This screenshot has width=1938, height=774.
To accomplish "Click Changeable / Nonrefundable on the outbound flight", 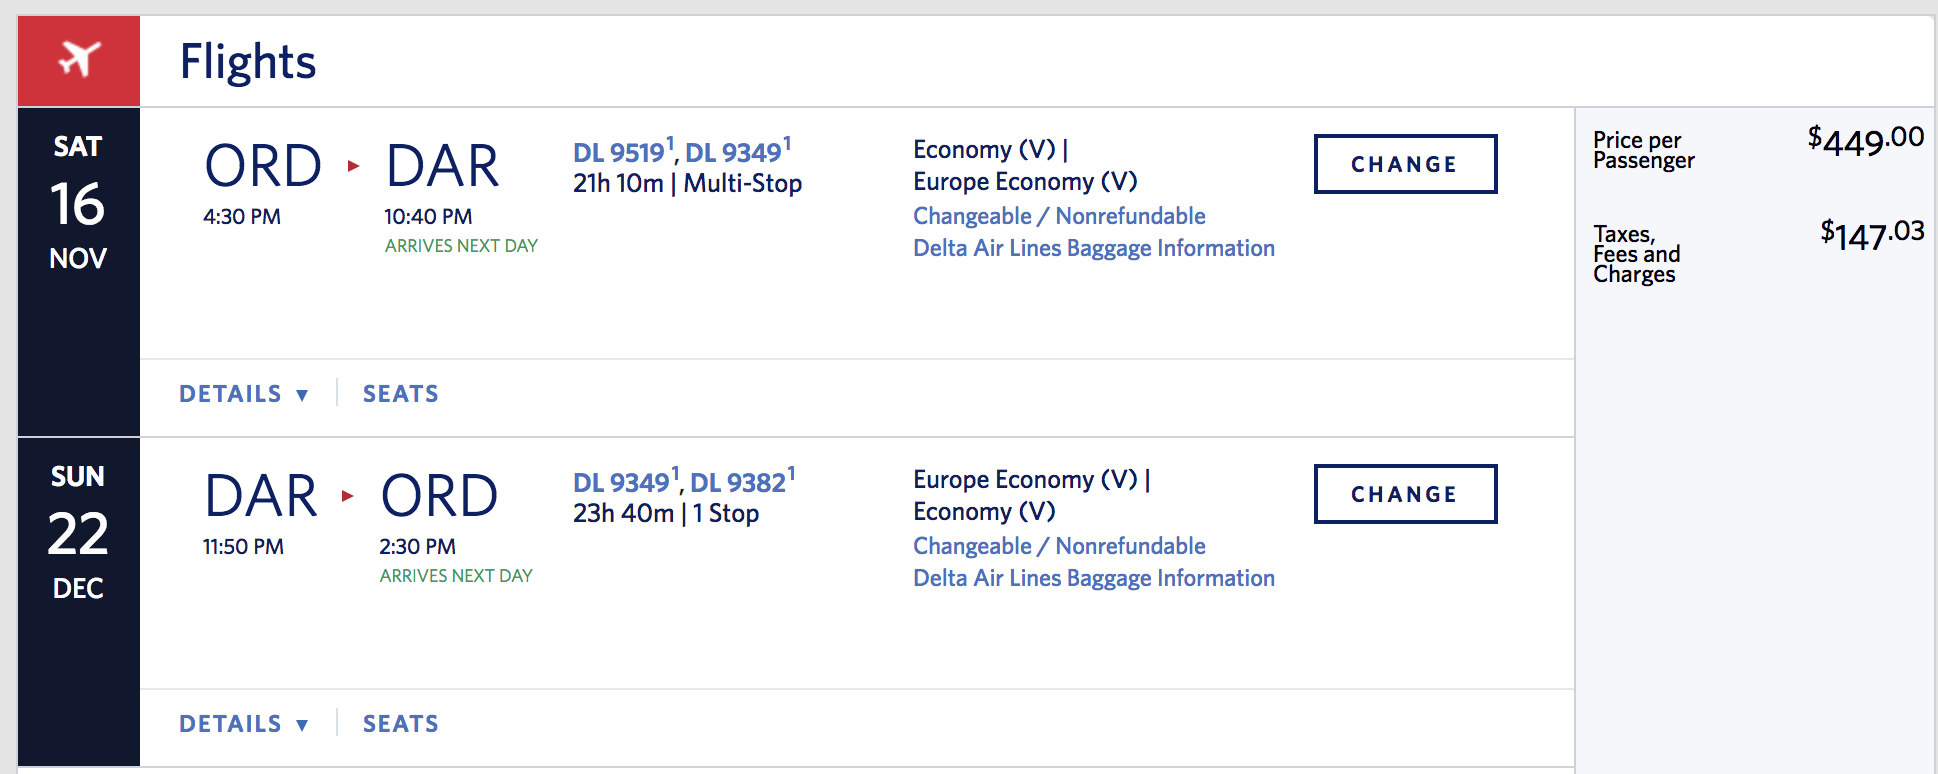I will (x=1059, y=216).
